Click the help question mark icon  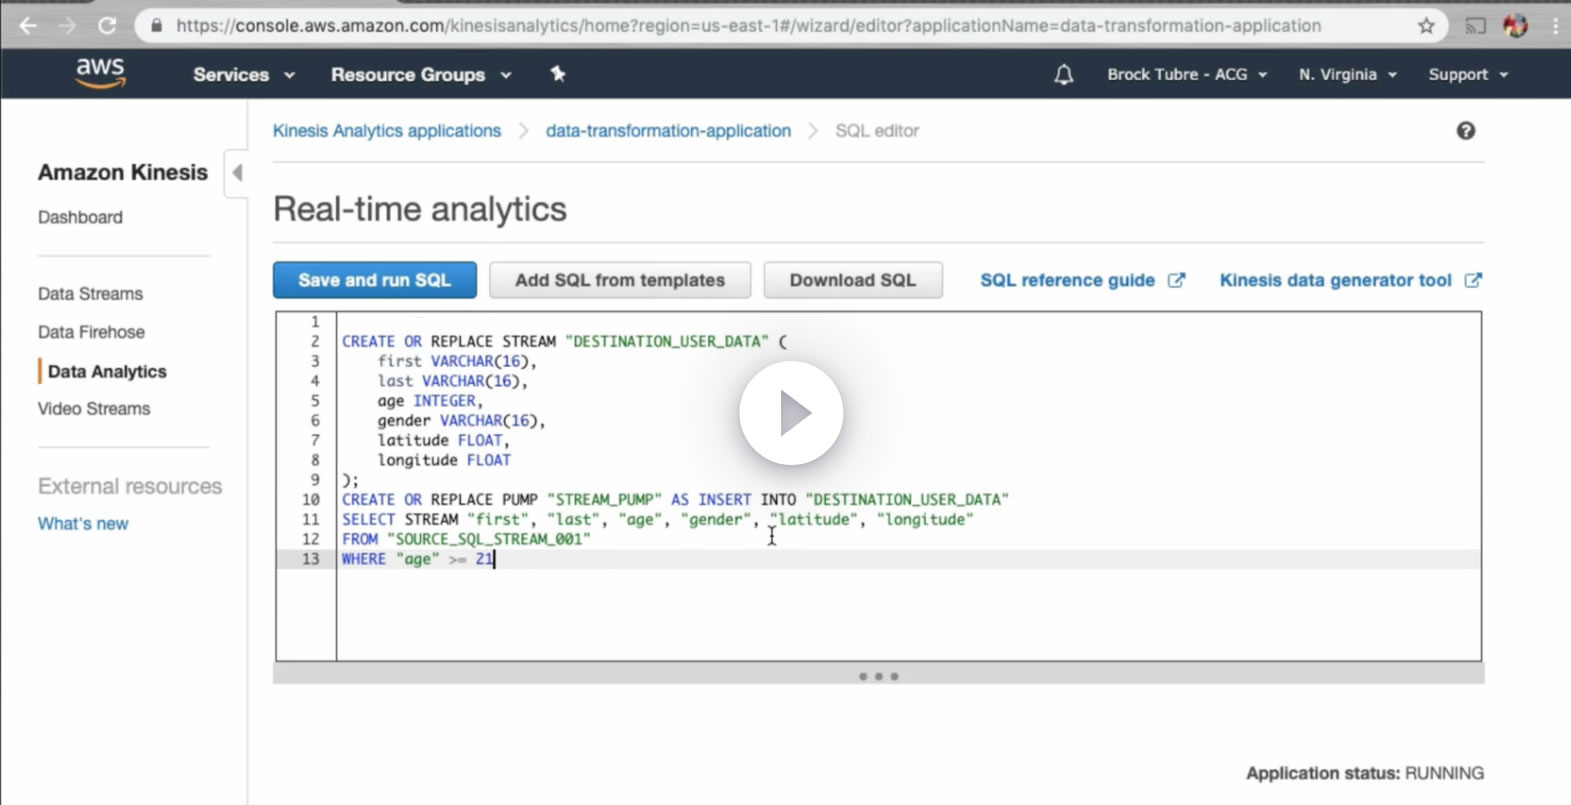(x=1465, y=131)
